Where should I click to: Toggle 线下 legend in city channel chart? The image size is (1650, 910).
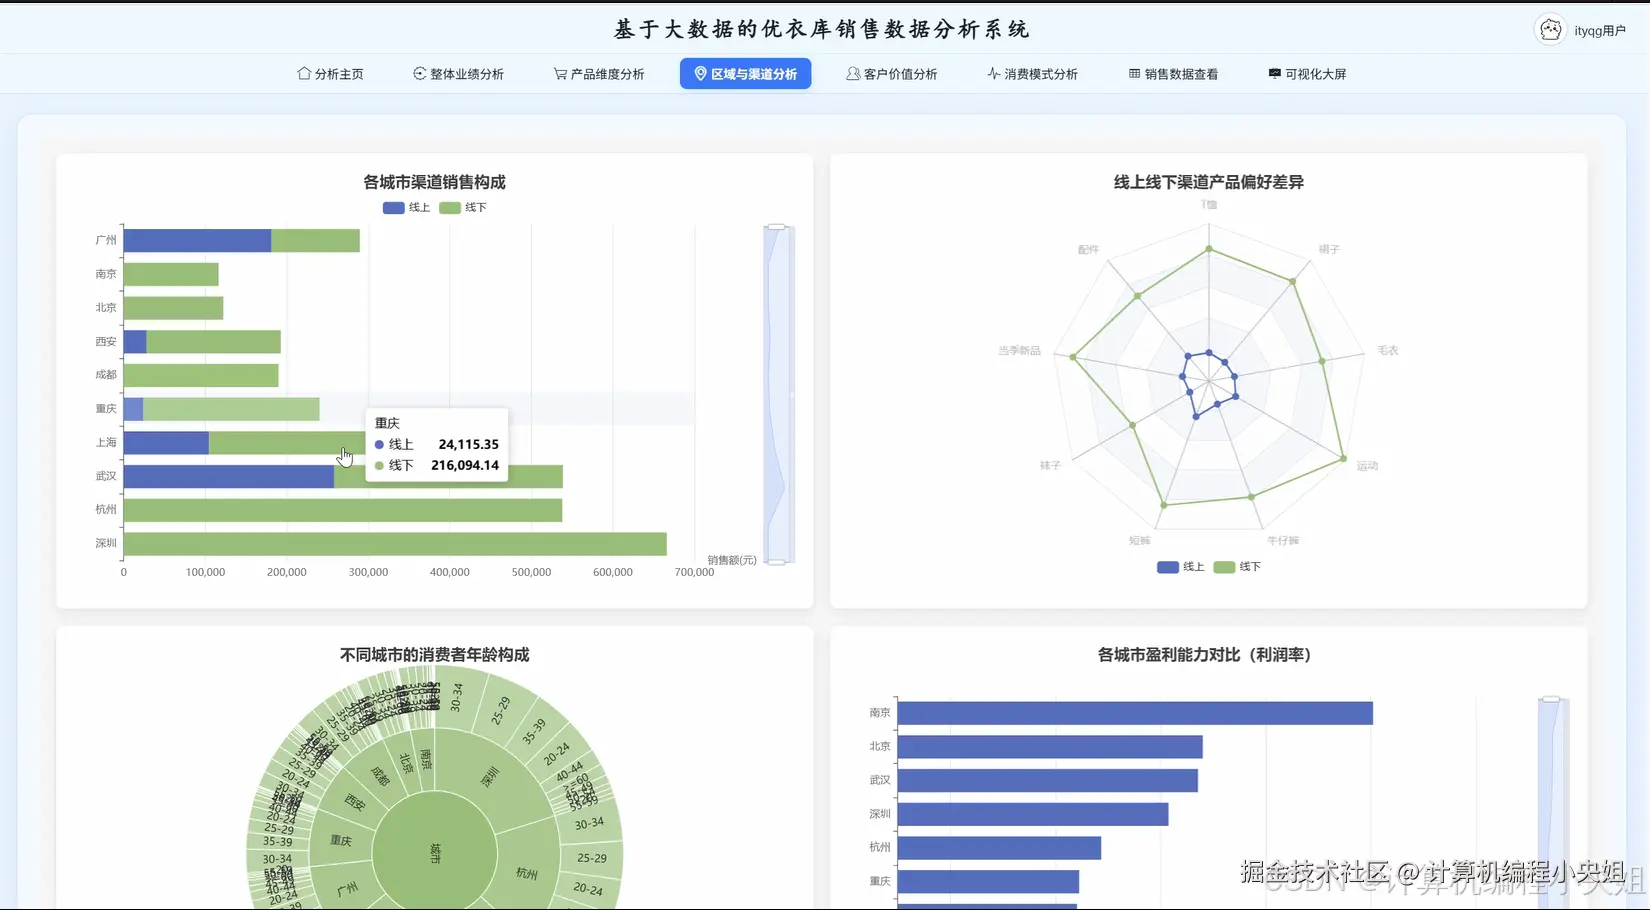pyautogui.click(x=463, y=208)
